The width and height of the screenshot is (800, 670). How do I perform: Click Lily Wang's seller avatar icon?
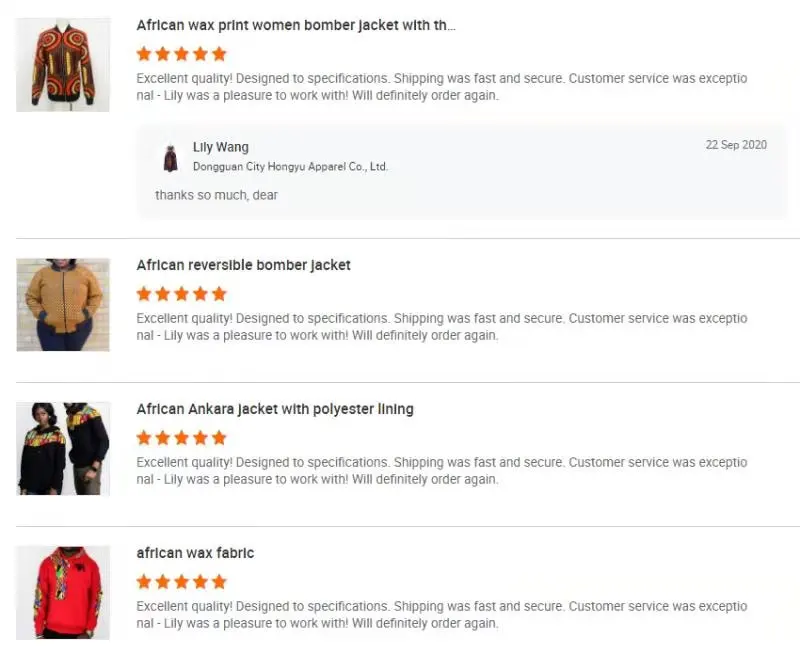point(170,157)
